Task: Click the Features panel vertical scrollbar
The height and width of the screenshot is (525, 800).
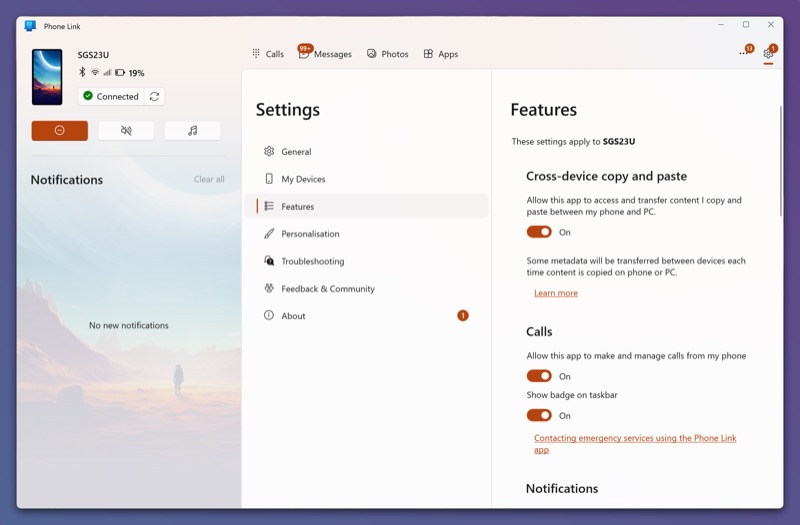Action: (x=780, y=161)
